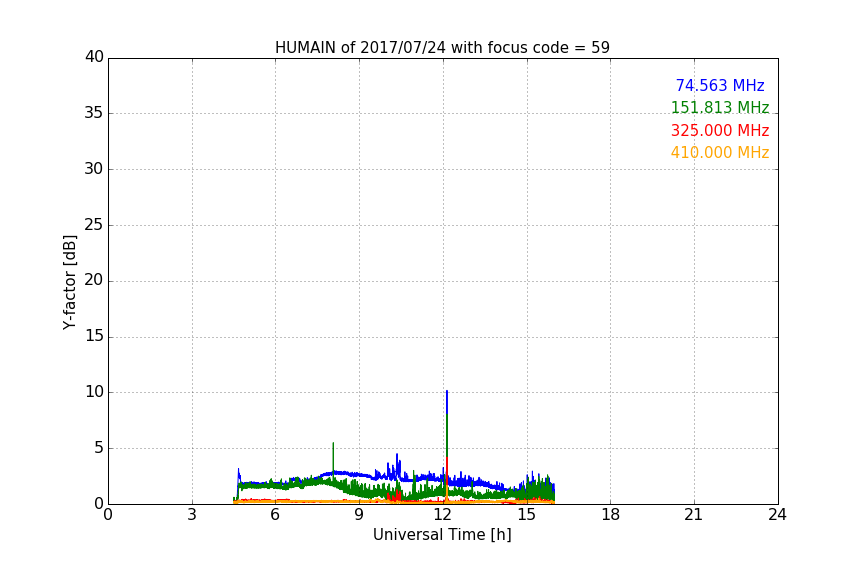
Task: Click the x-axis tick label 21
Action: click(x=694, y=515)
